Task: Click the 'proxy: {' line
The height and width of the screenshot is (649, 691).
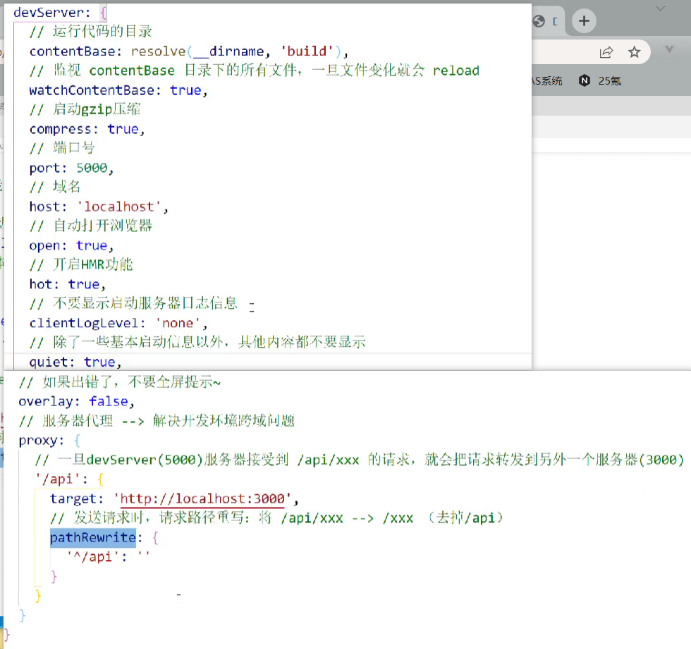Action: [49, 440]
